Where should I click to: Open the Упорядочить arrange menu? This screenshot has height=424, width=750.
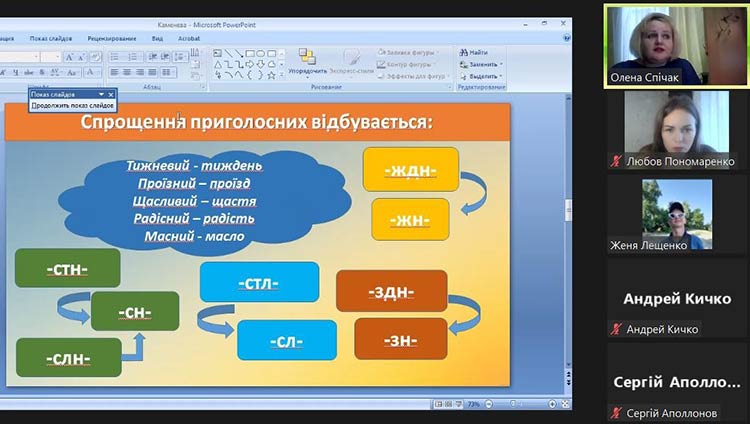point(308,61)
